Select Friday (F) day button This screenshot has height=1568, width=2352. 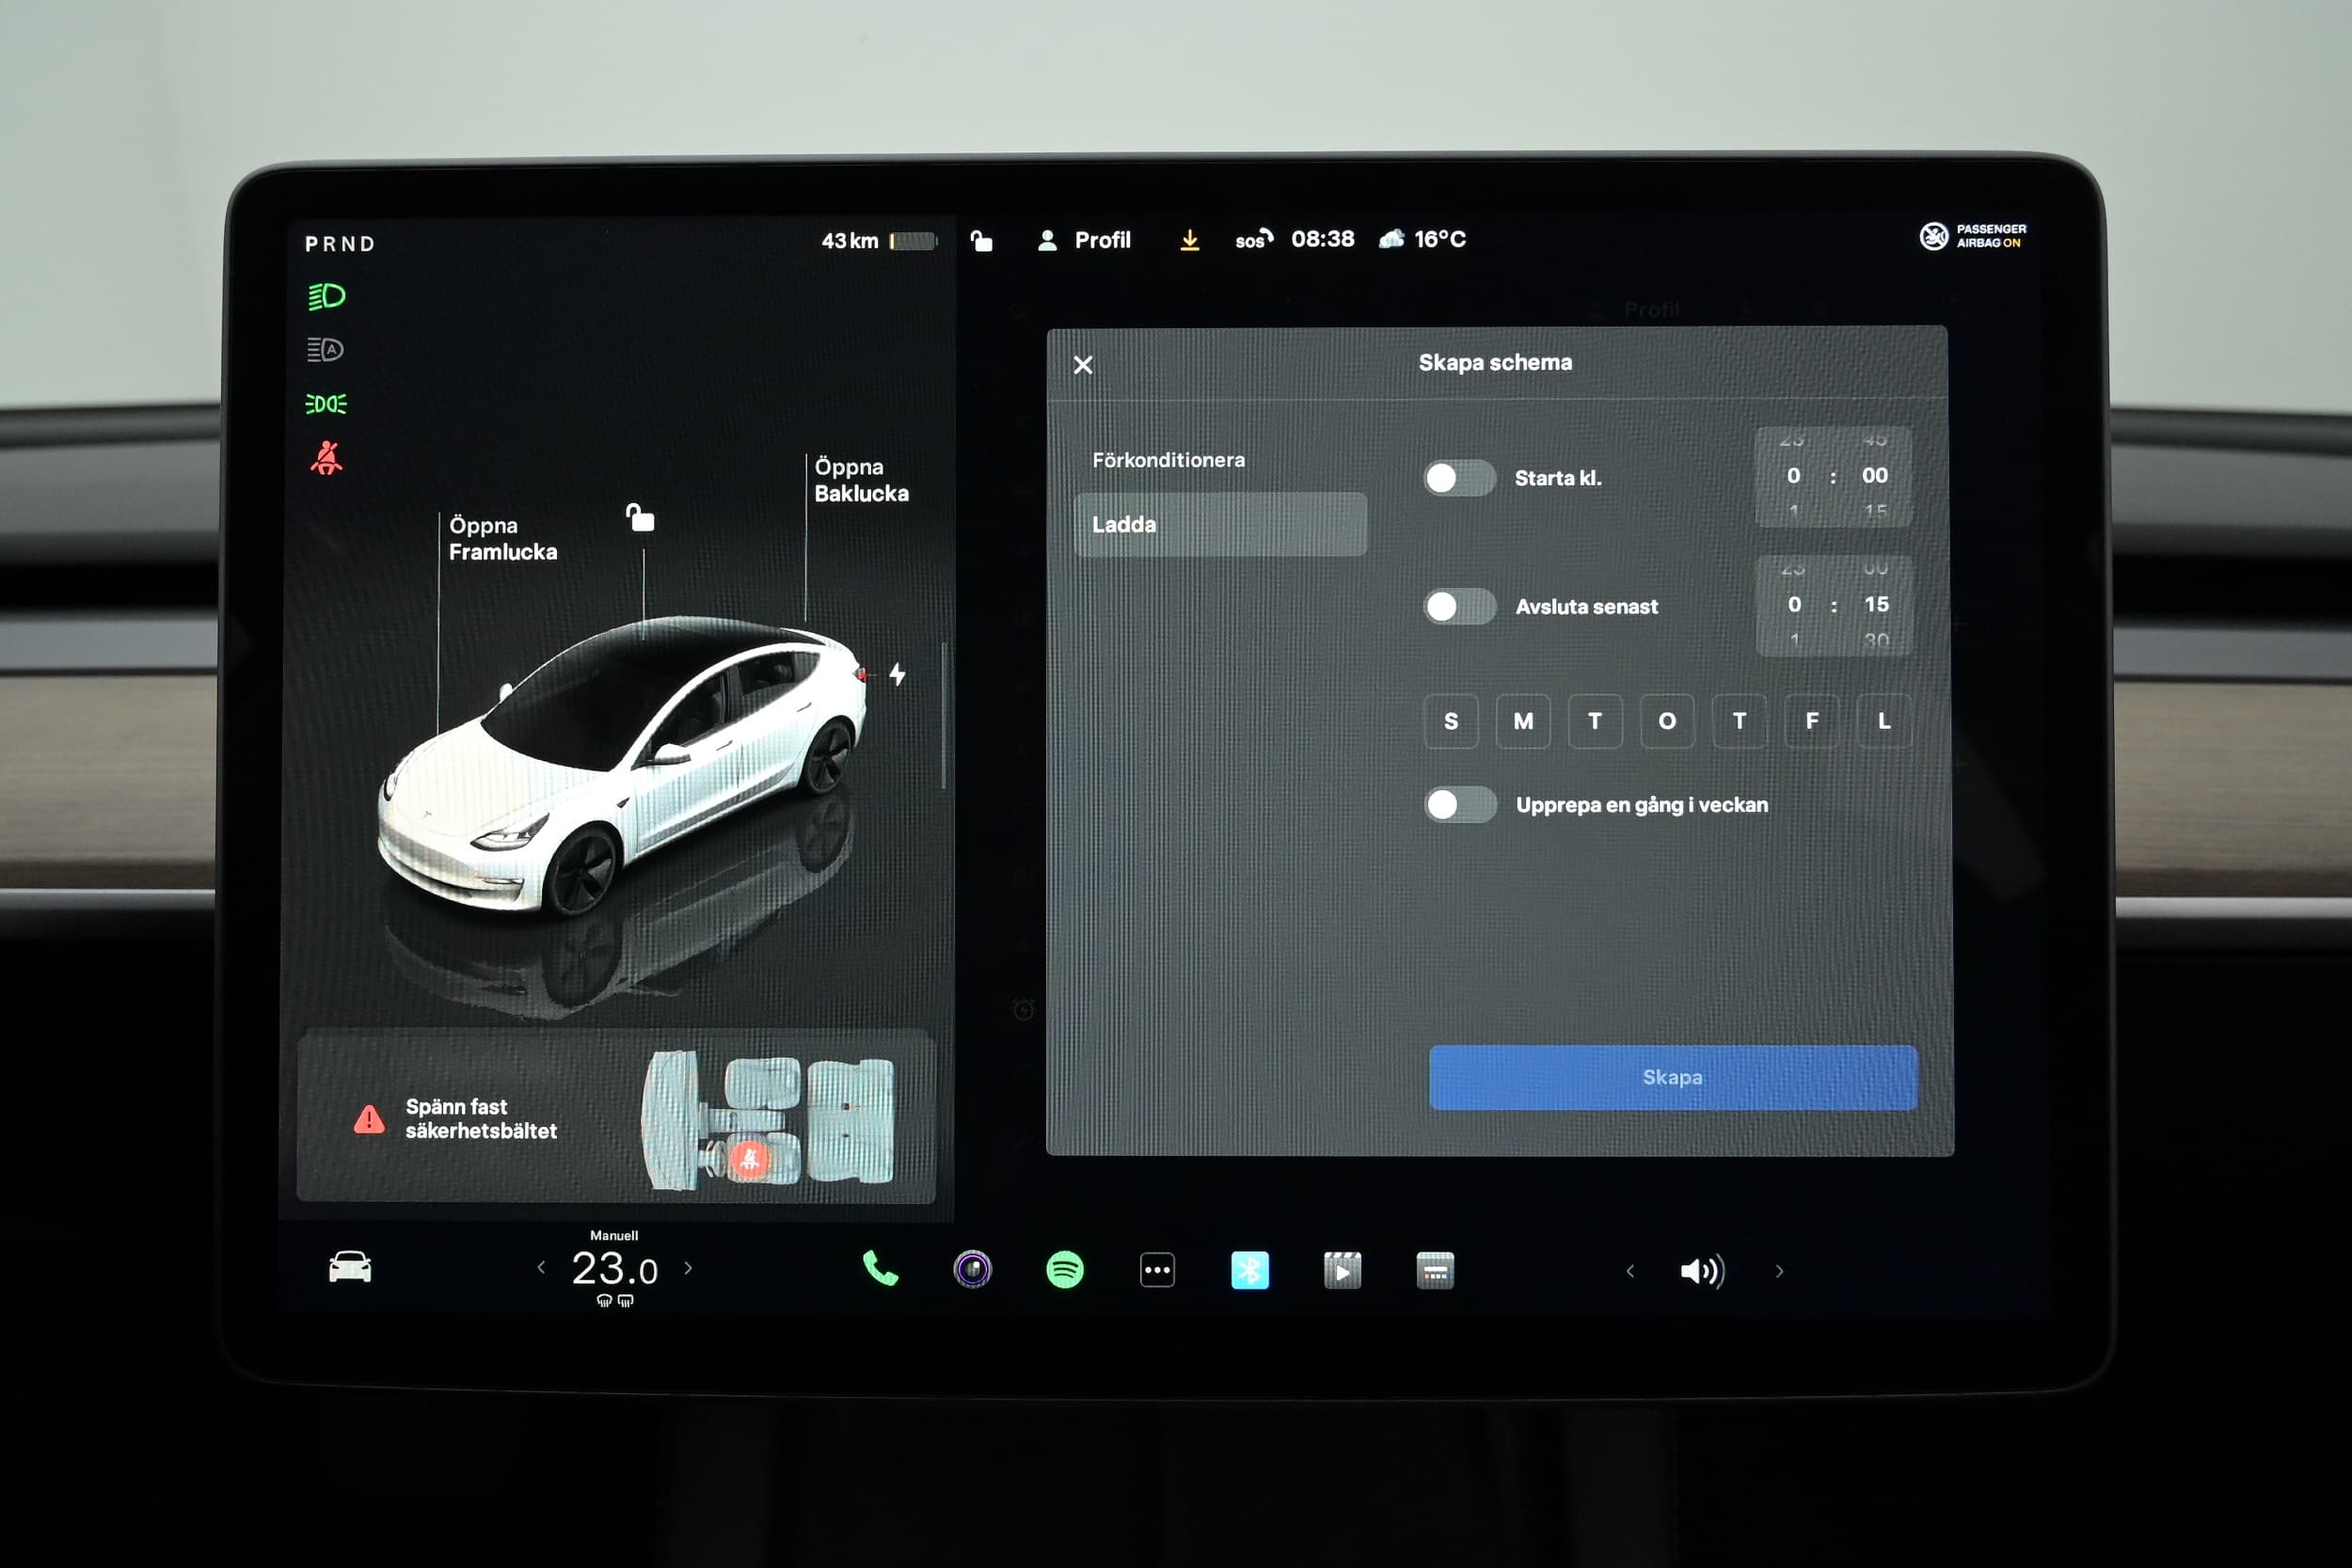1811,721
